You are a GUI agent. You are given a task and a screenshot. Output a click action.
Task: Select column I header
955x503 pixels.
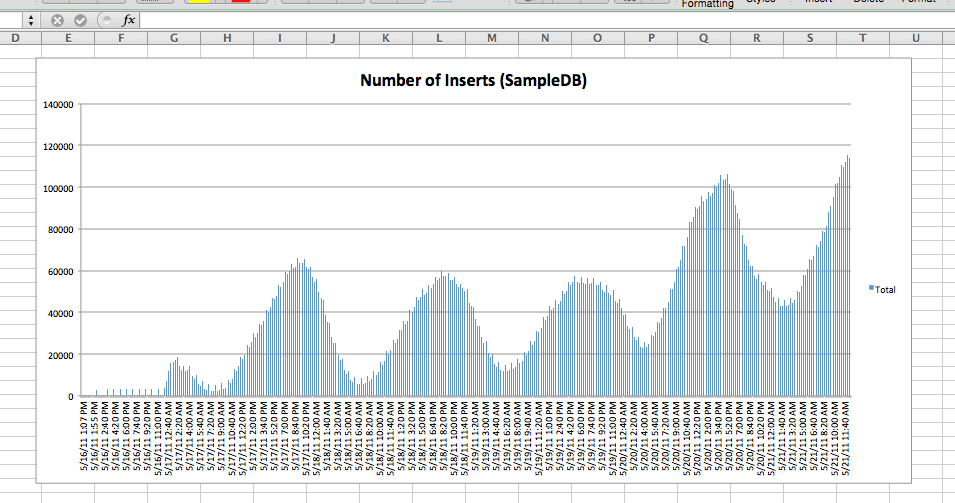[x=280, y=38]
